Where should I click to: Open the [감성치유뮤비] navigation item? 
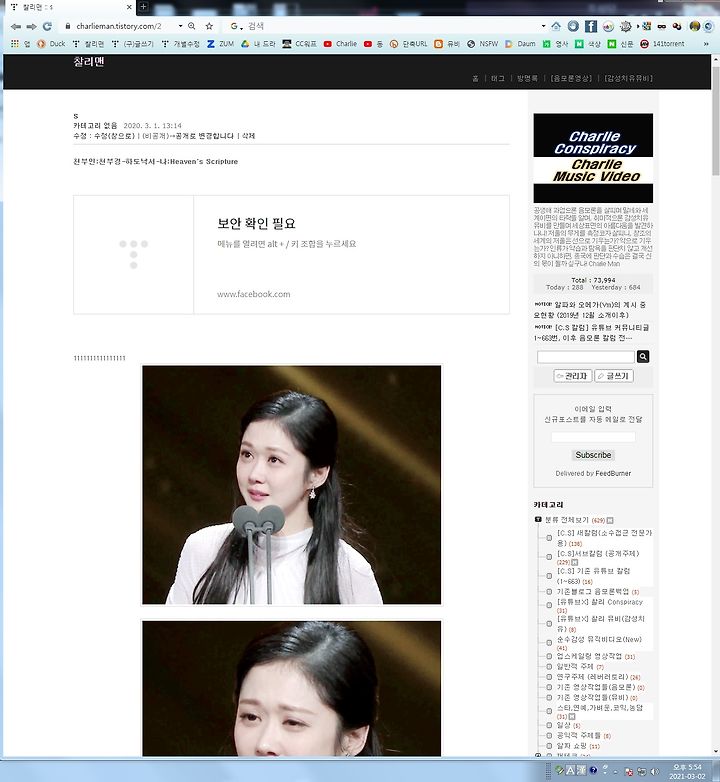[628, 78]
